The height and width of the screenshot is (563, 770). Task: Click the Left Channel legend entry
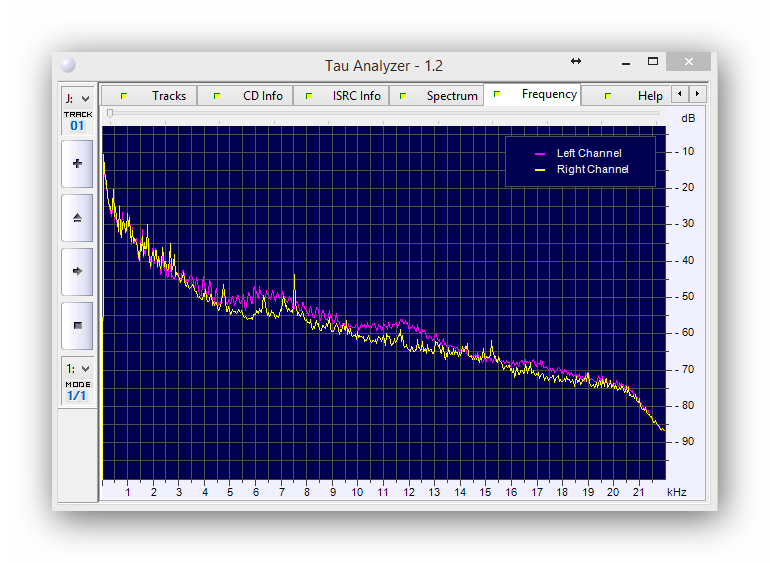click(x=588, y=153)
